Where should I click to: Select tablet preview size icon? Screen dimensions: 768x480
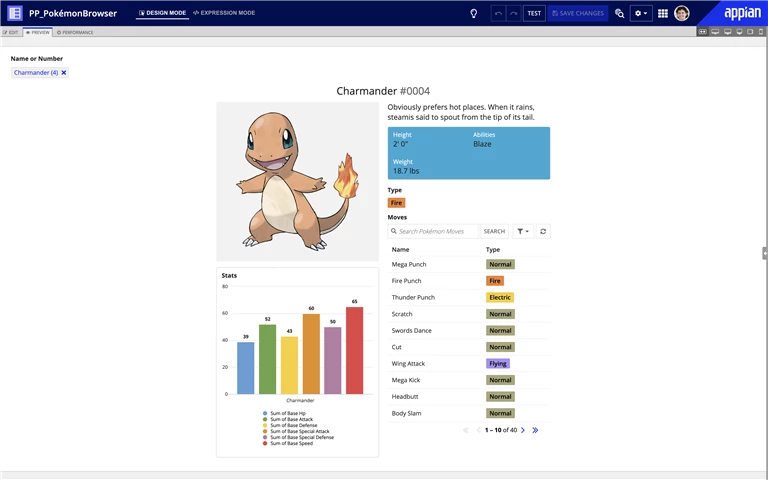(750, 32)
